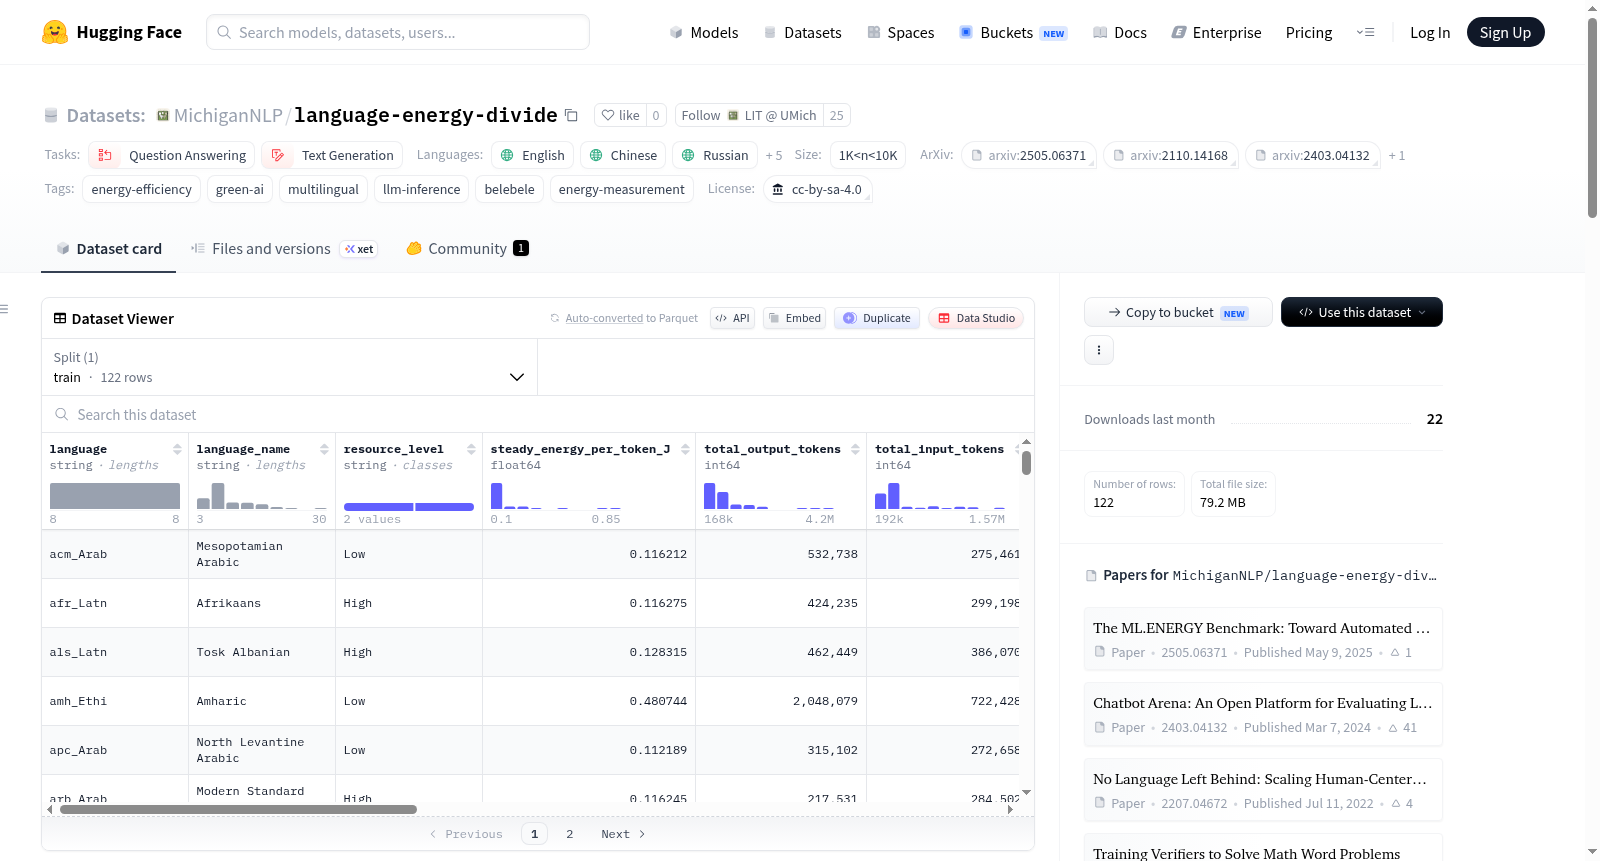Open No Language Left Behind paper

1263,790
